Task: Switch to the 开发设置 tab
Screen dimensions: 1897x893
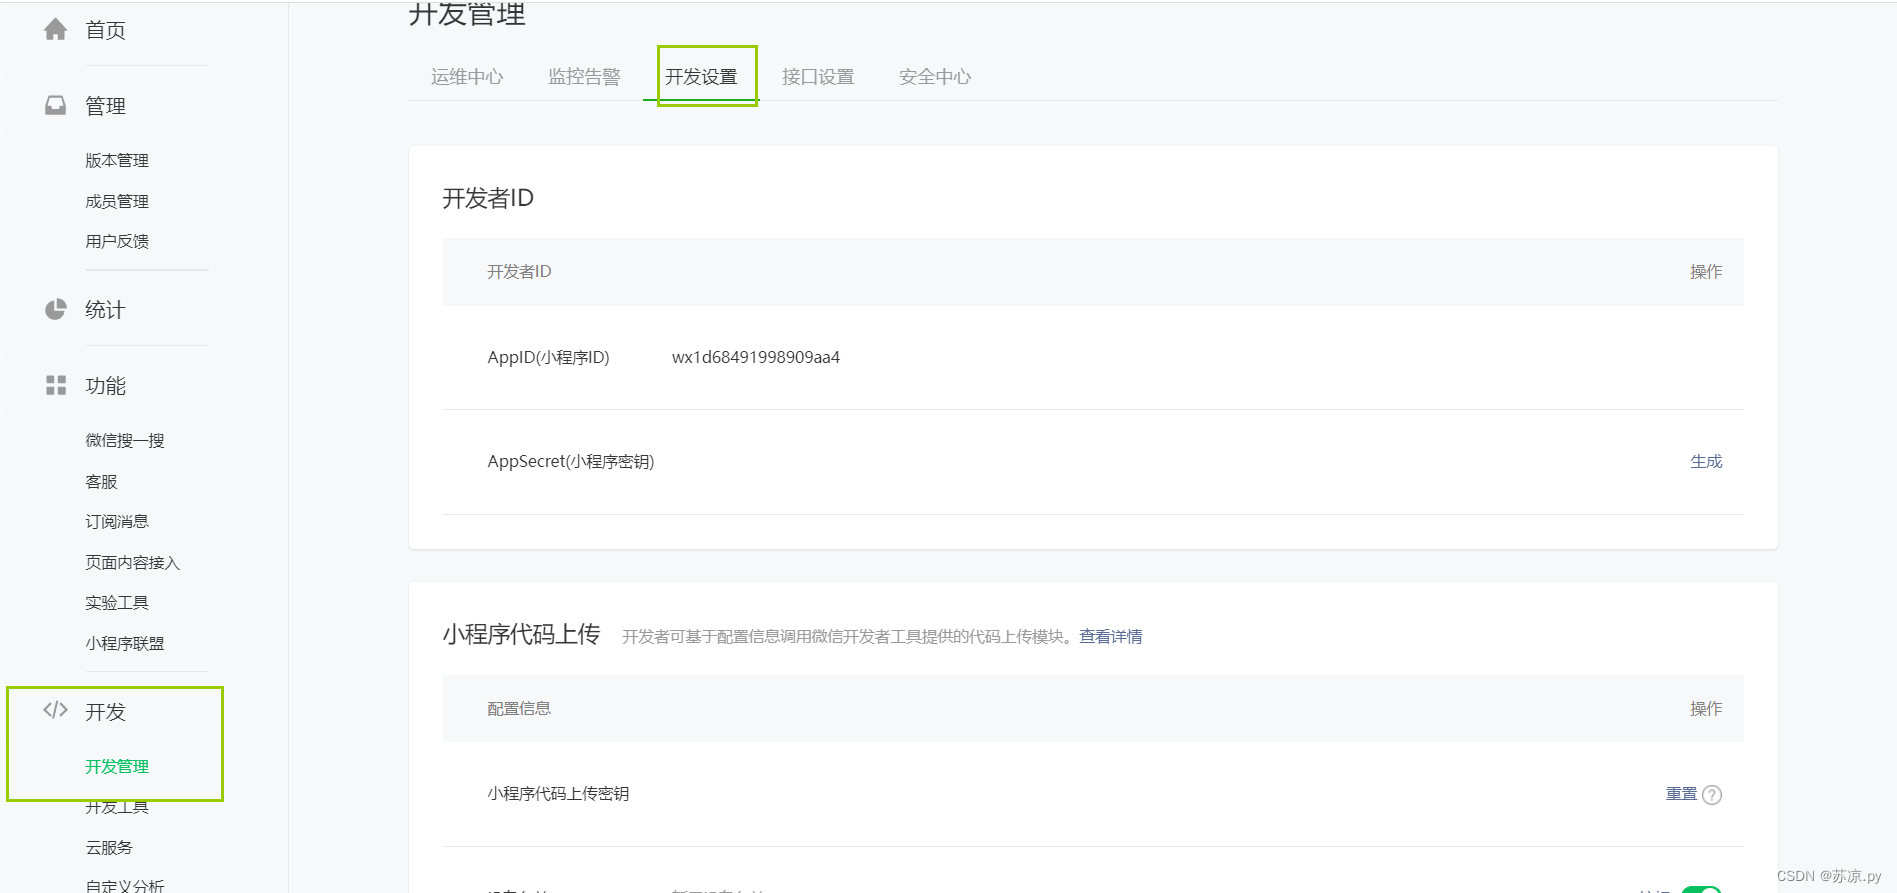Action: point(701,77)
